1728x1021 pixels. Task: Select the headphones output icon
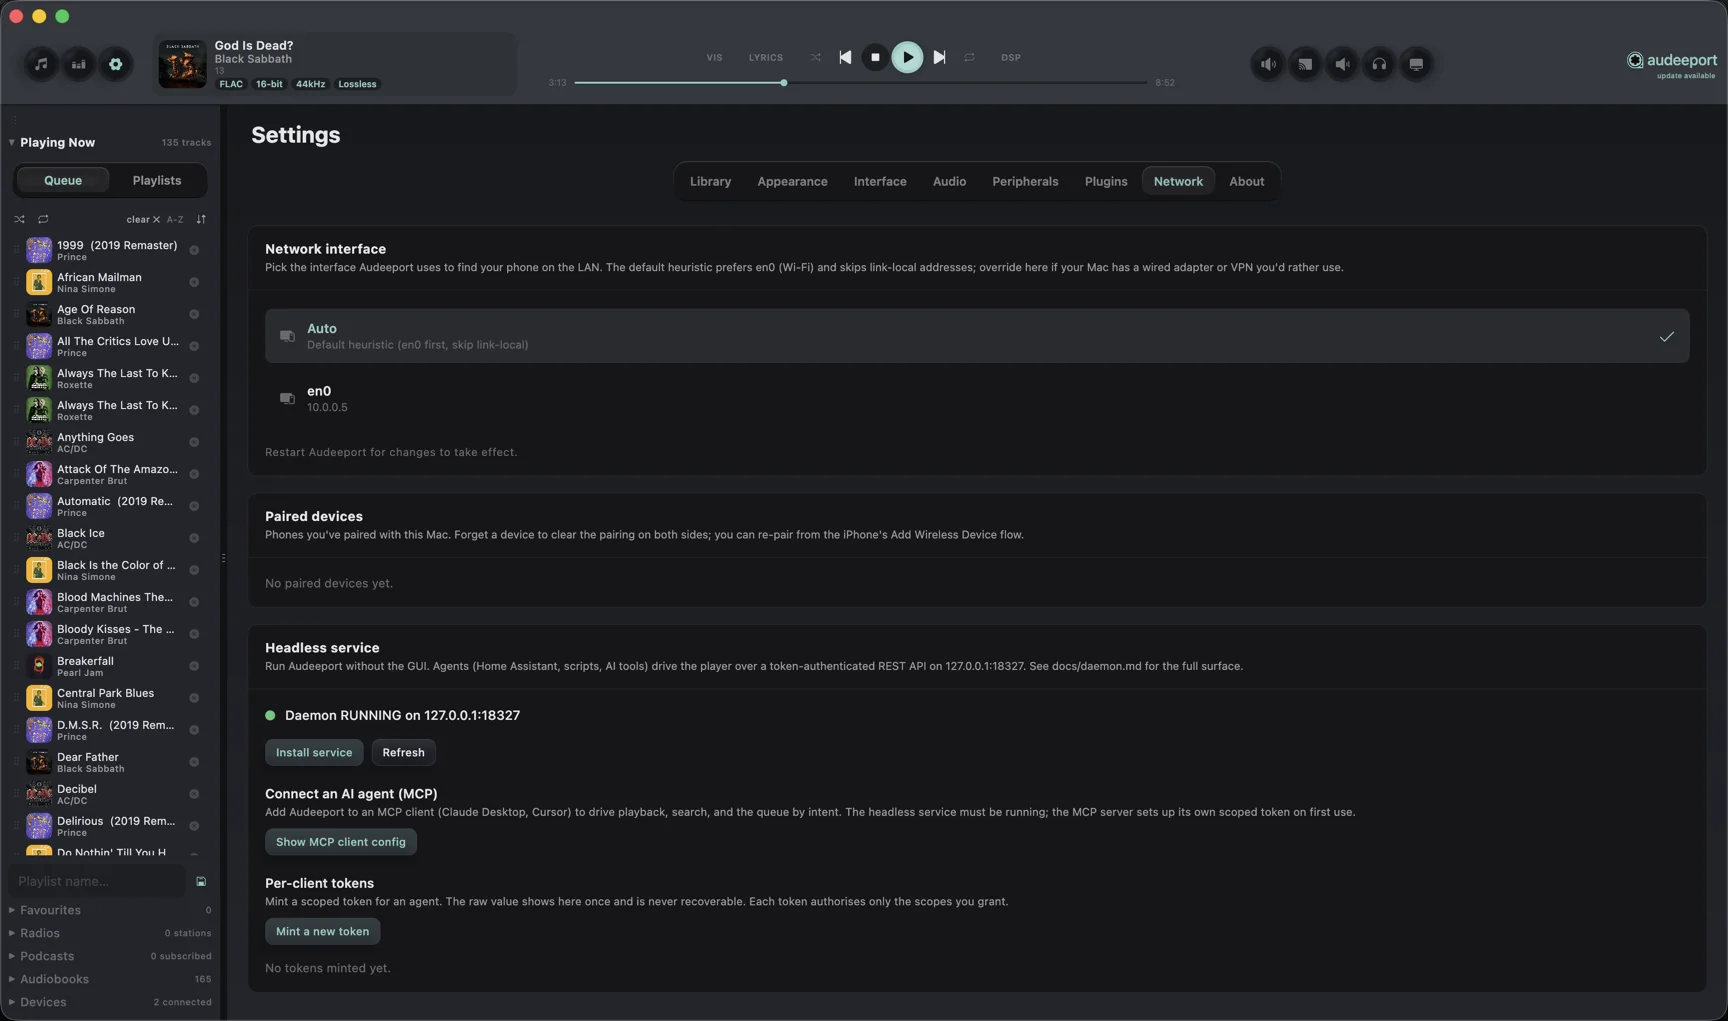tap(1379, 64)
